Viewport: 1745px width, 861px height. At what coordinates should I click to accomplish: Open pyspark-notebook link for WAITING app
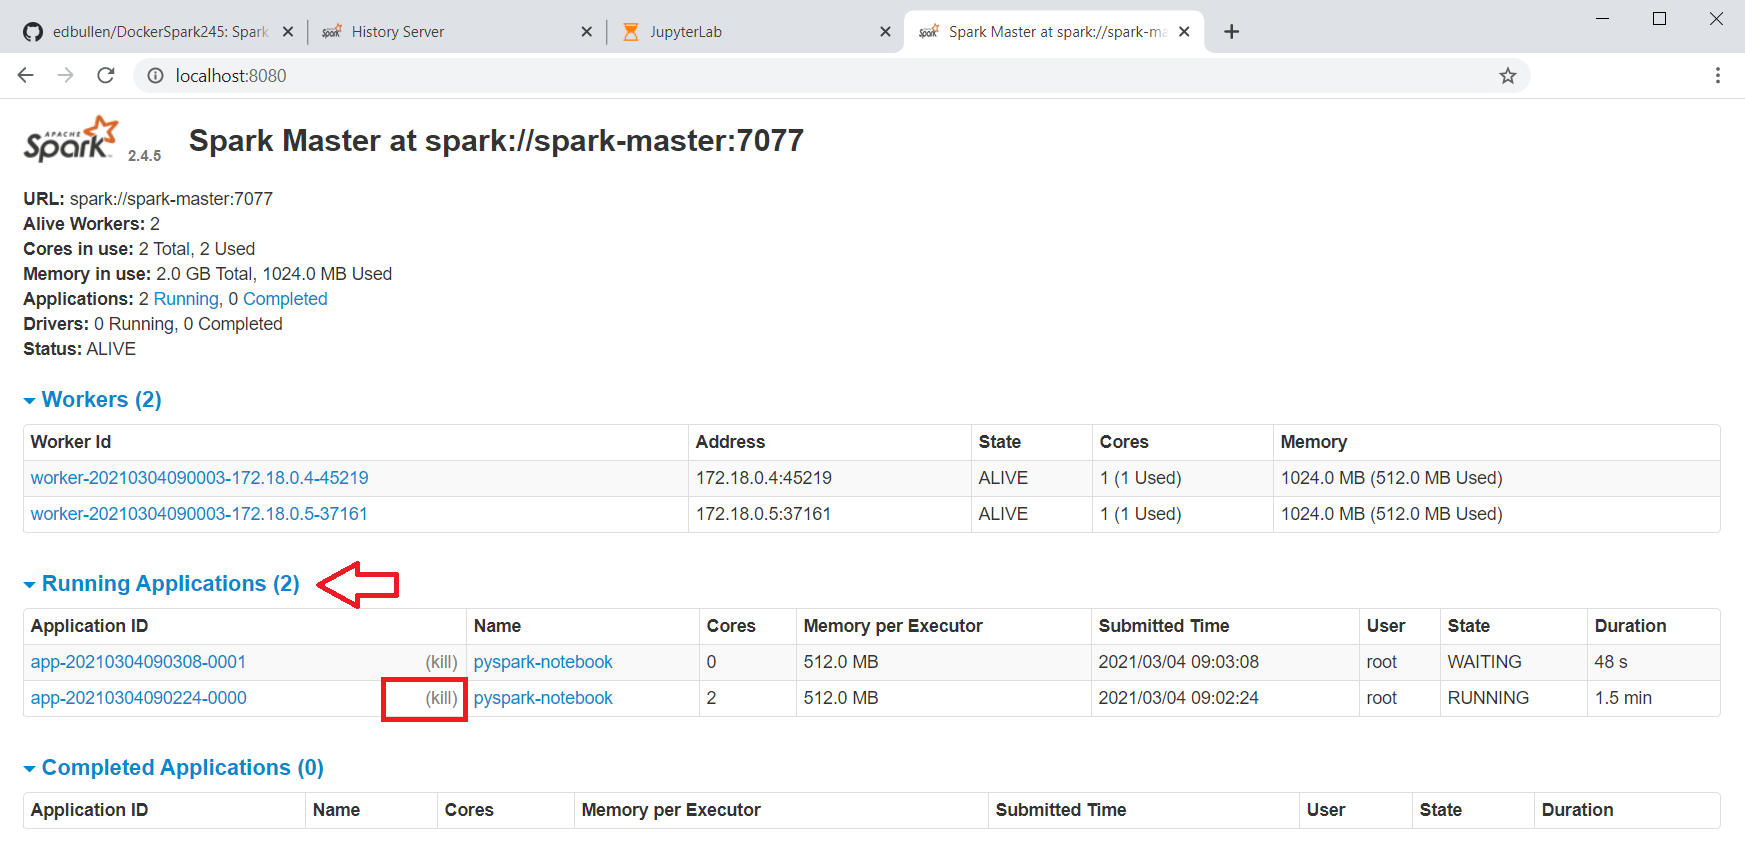543,662
